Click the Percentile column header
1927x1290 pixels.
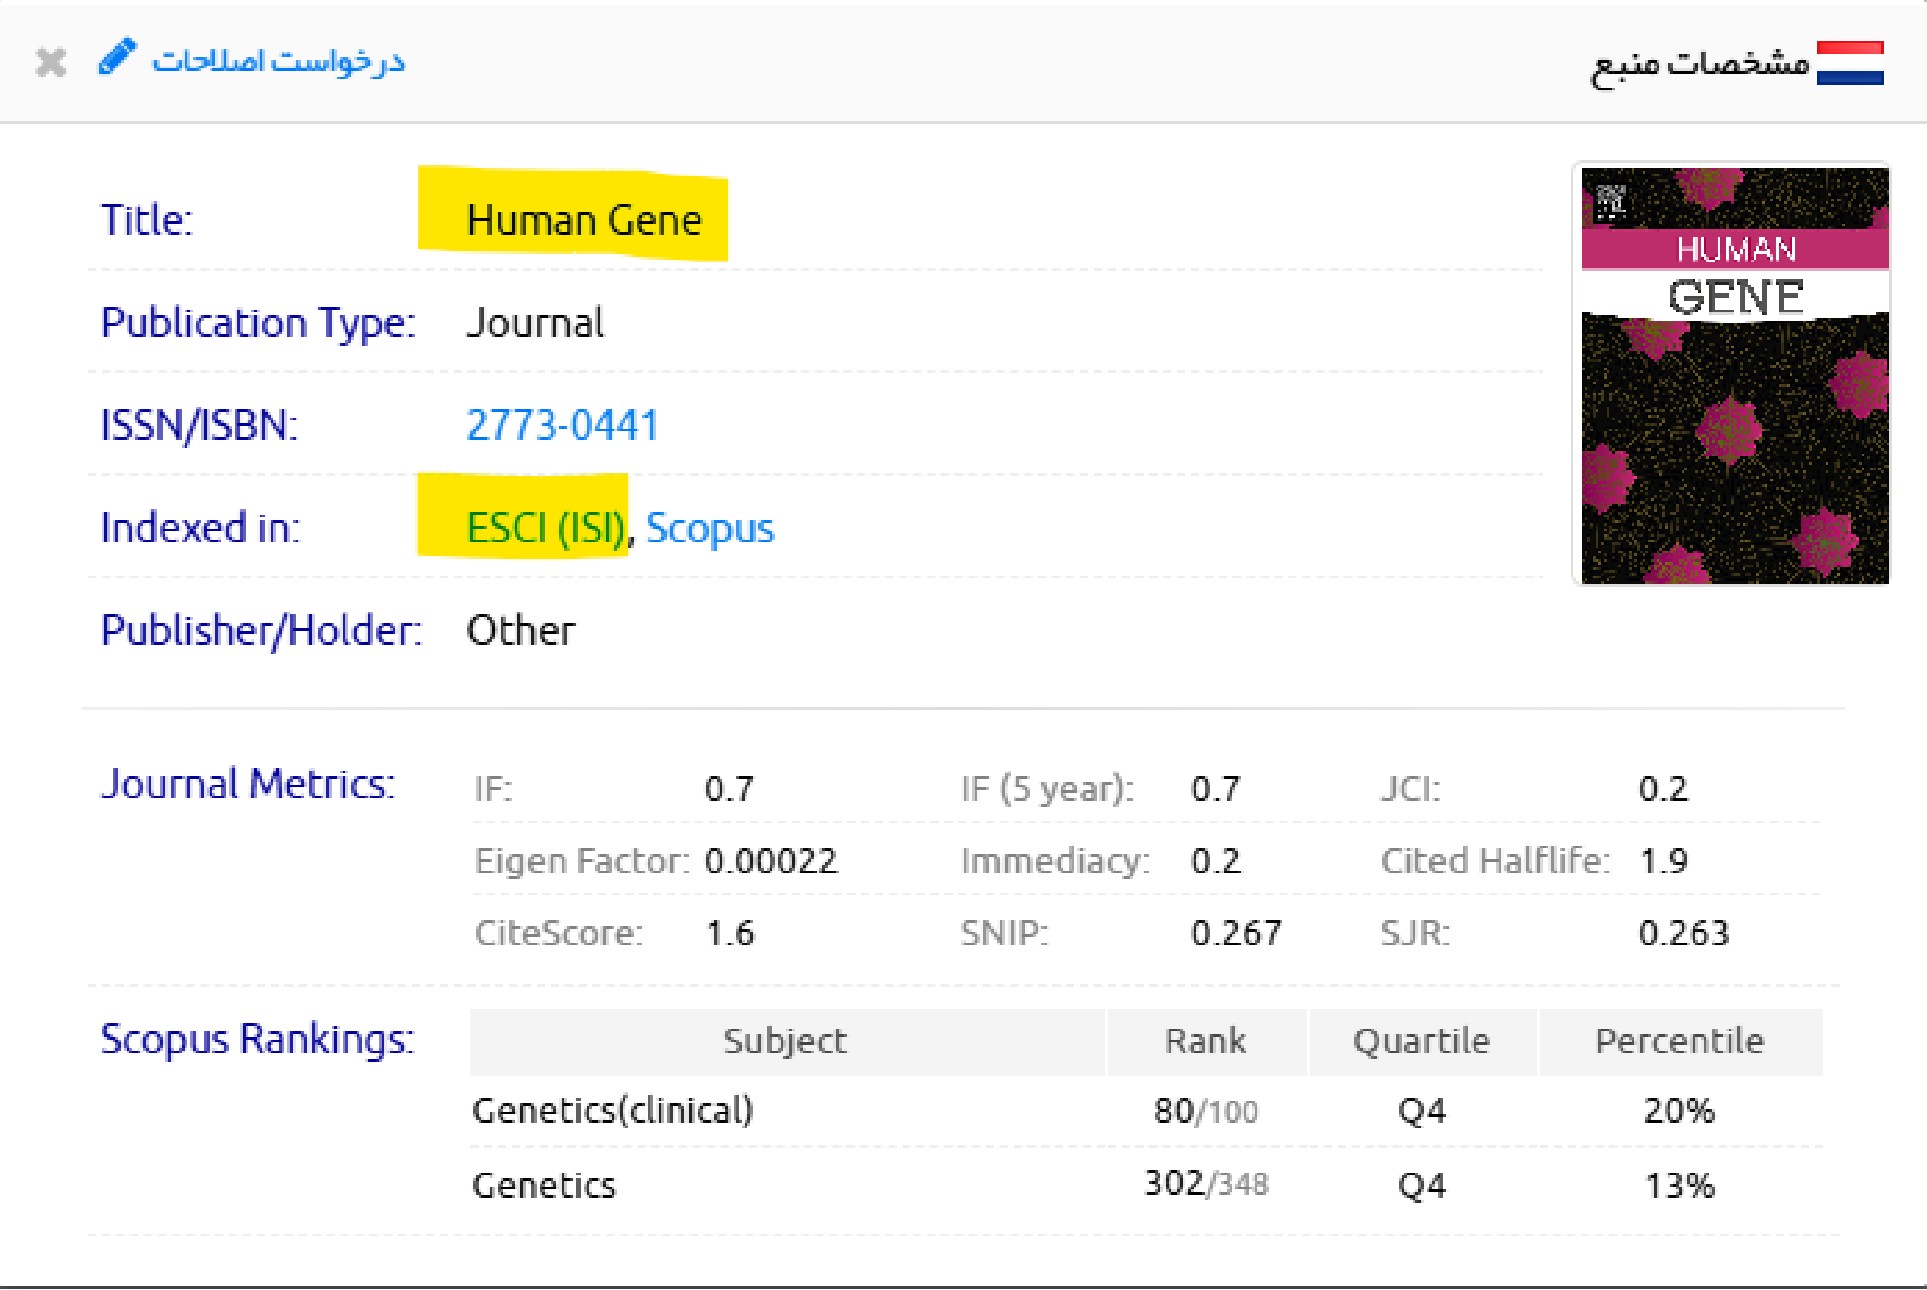tap(1679, 1041)
